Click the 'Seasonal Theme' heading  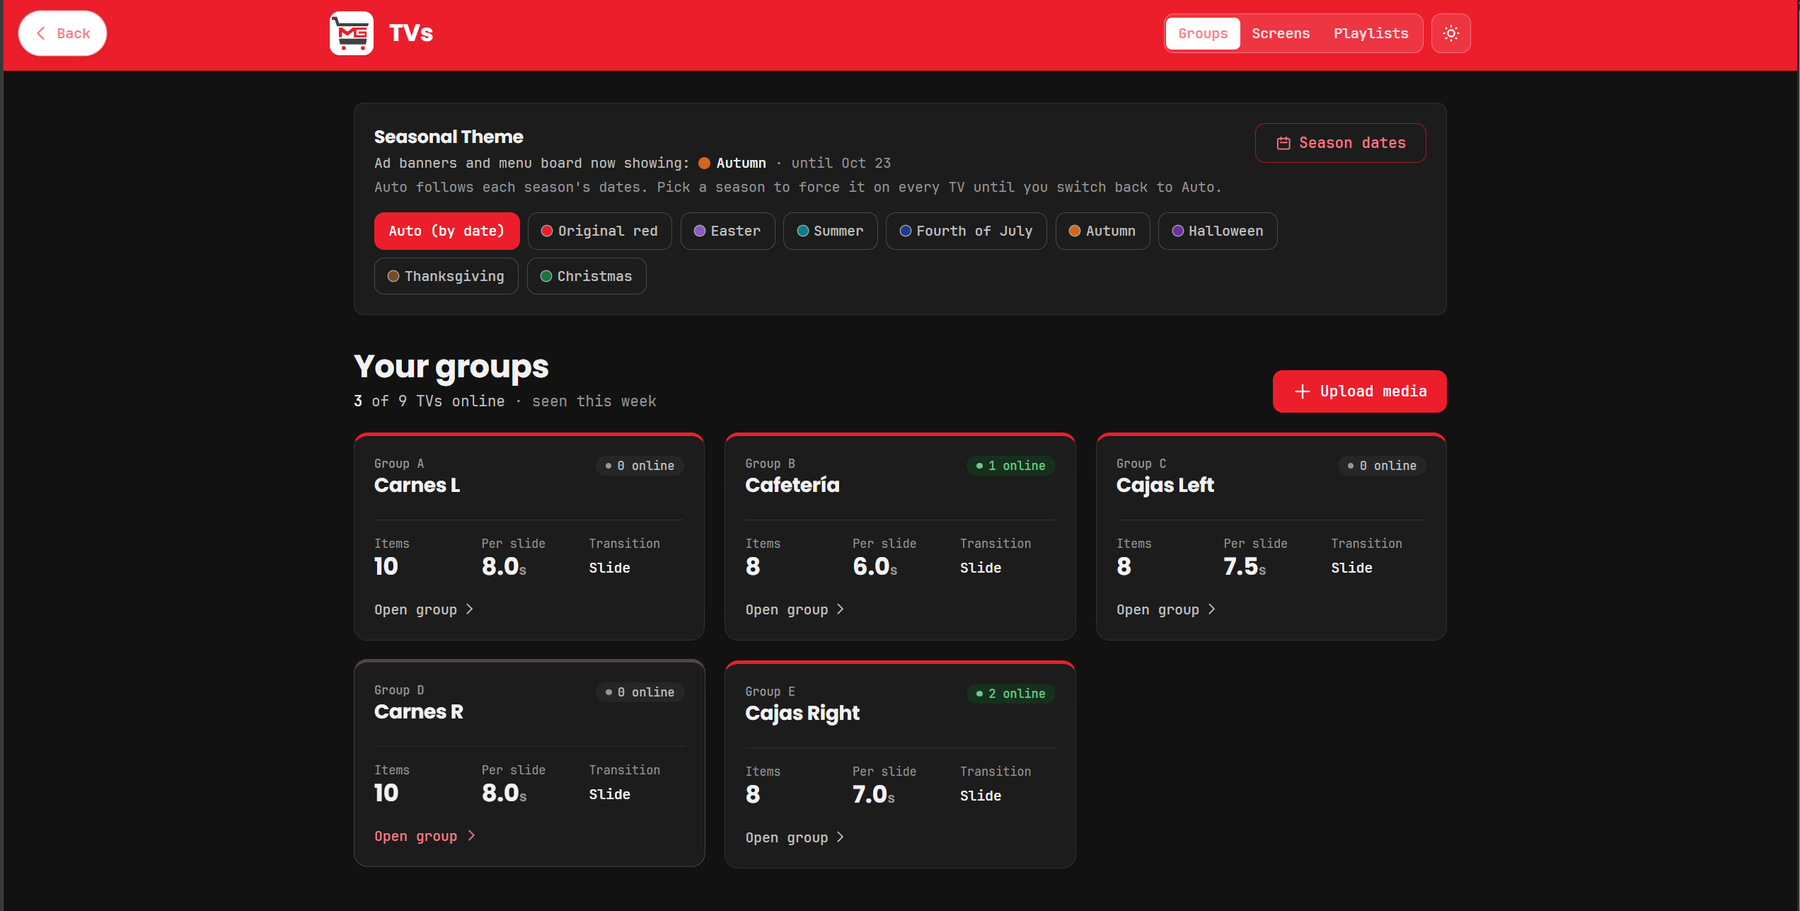[x=449, y=137]
